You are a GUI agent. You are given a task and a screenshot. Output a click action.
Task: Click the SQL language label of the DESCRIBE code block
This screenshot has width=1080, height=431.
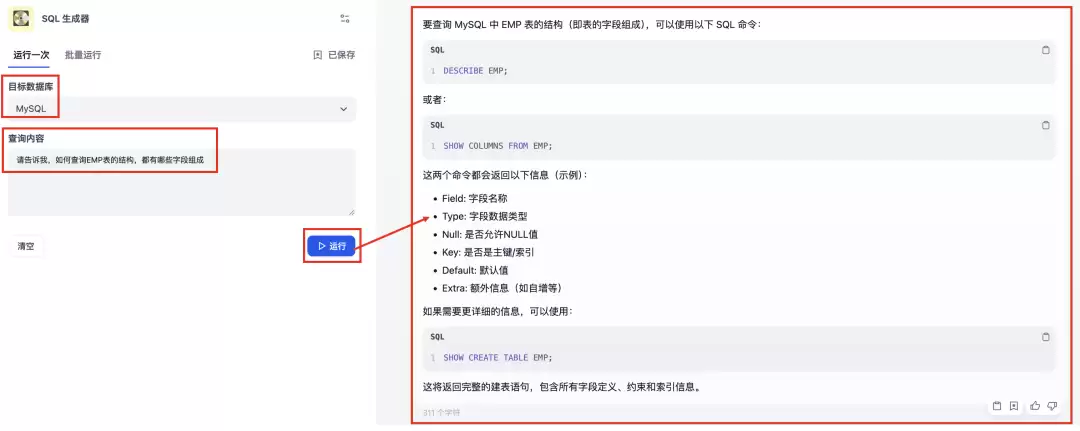(x=437, y=50)
